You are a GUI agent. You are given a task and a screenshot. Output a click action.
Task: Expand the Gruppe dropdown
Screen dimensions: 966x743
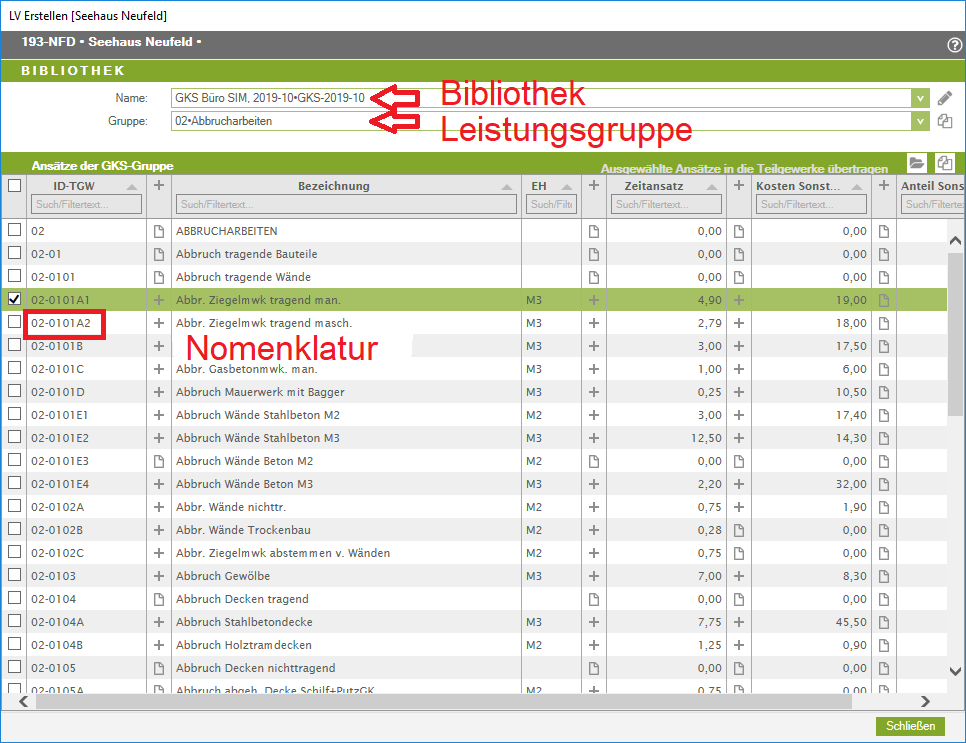click(x=919, y=121)
